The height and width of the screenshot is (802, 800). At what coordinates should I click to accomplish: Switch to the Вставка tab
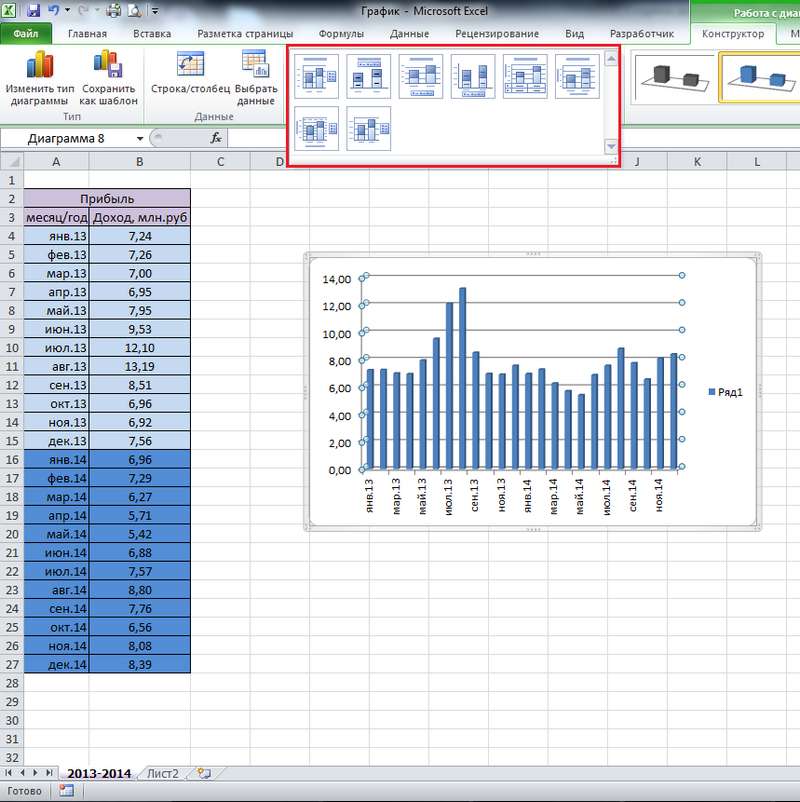152,34
